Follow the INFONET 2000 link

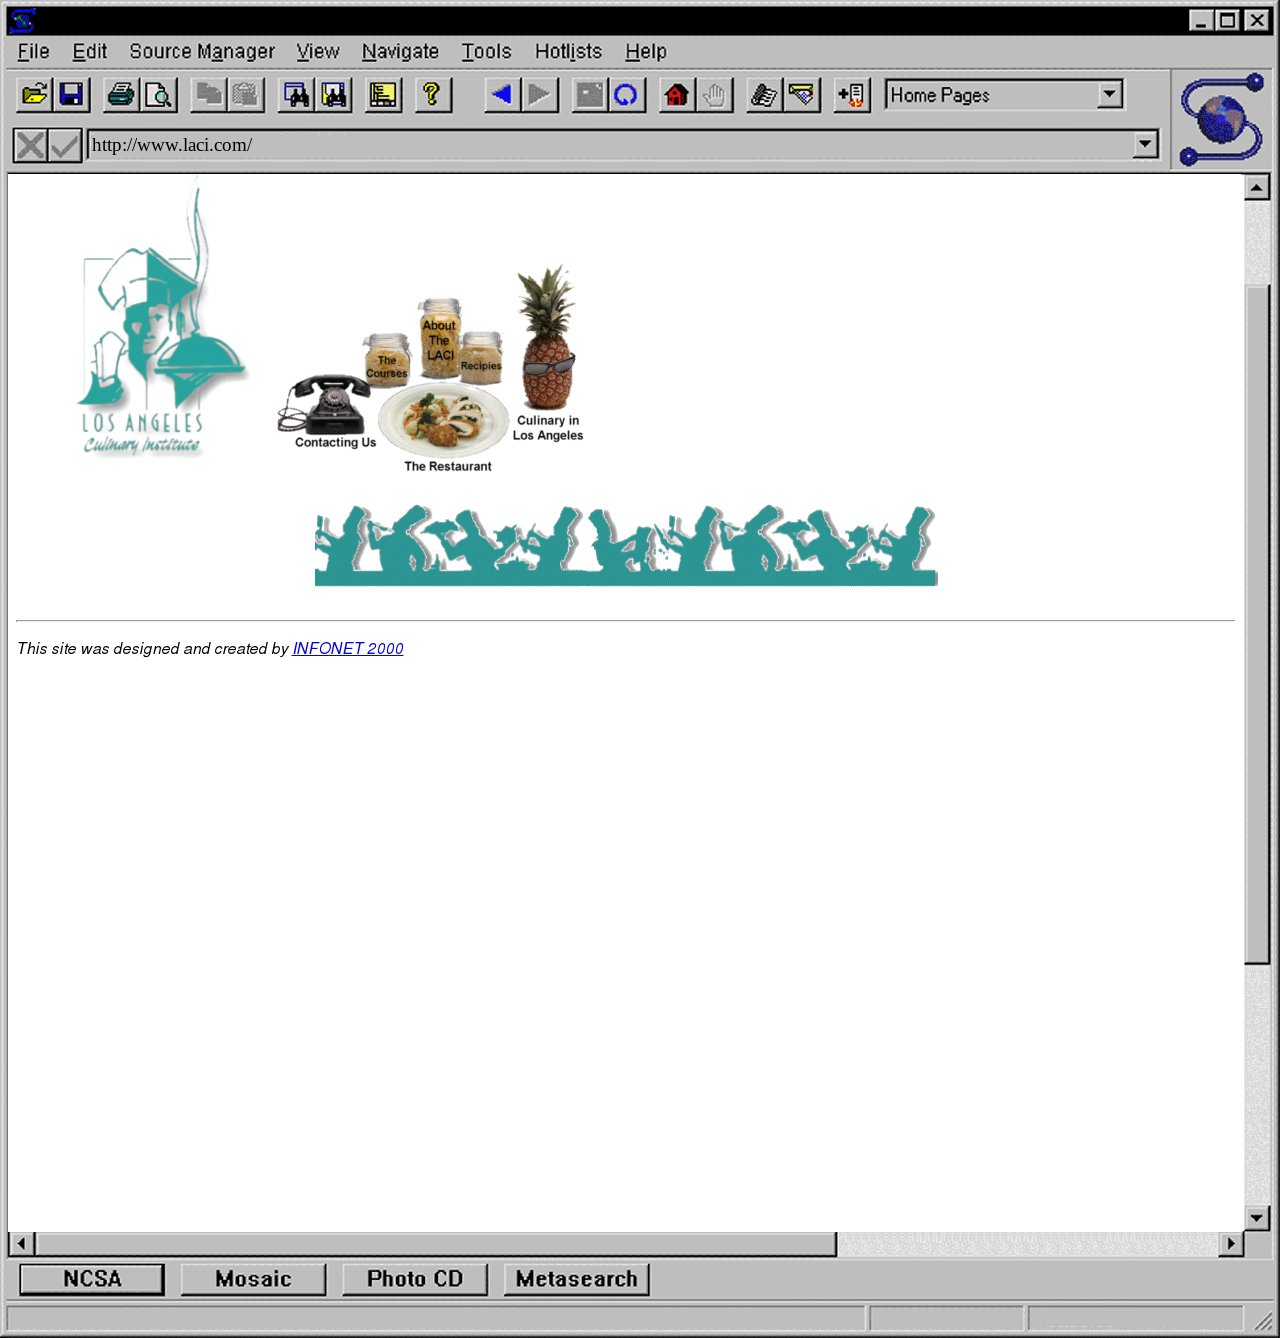tap(348, 648)
